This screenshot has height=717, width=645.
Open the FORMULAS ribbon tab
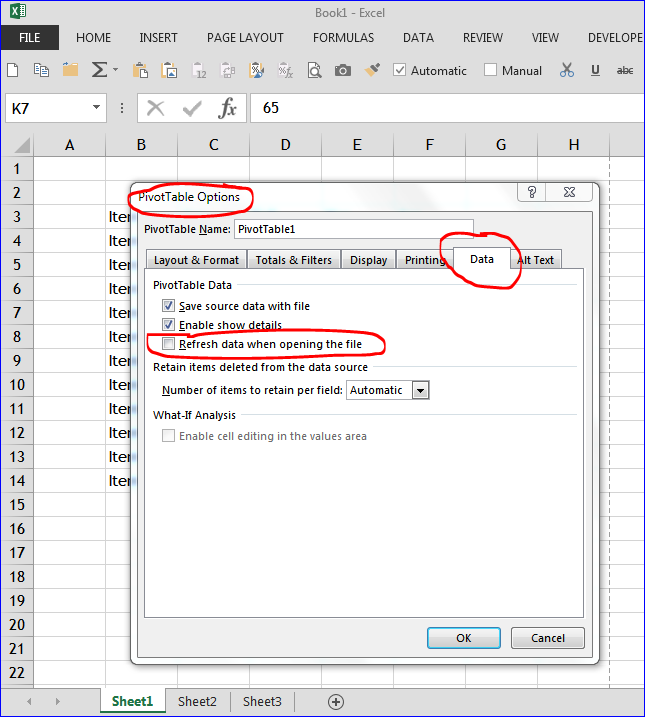(343, 37)
